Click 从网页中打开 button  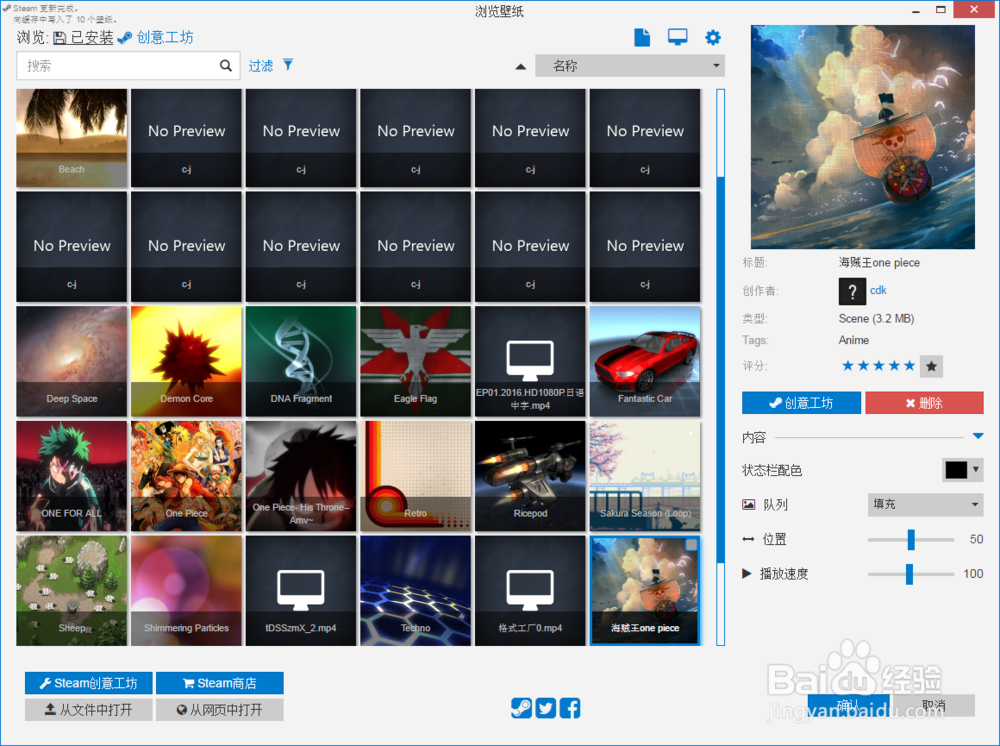point(219,710)
